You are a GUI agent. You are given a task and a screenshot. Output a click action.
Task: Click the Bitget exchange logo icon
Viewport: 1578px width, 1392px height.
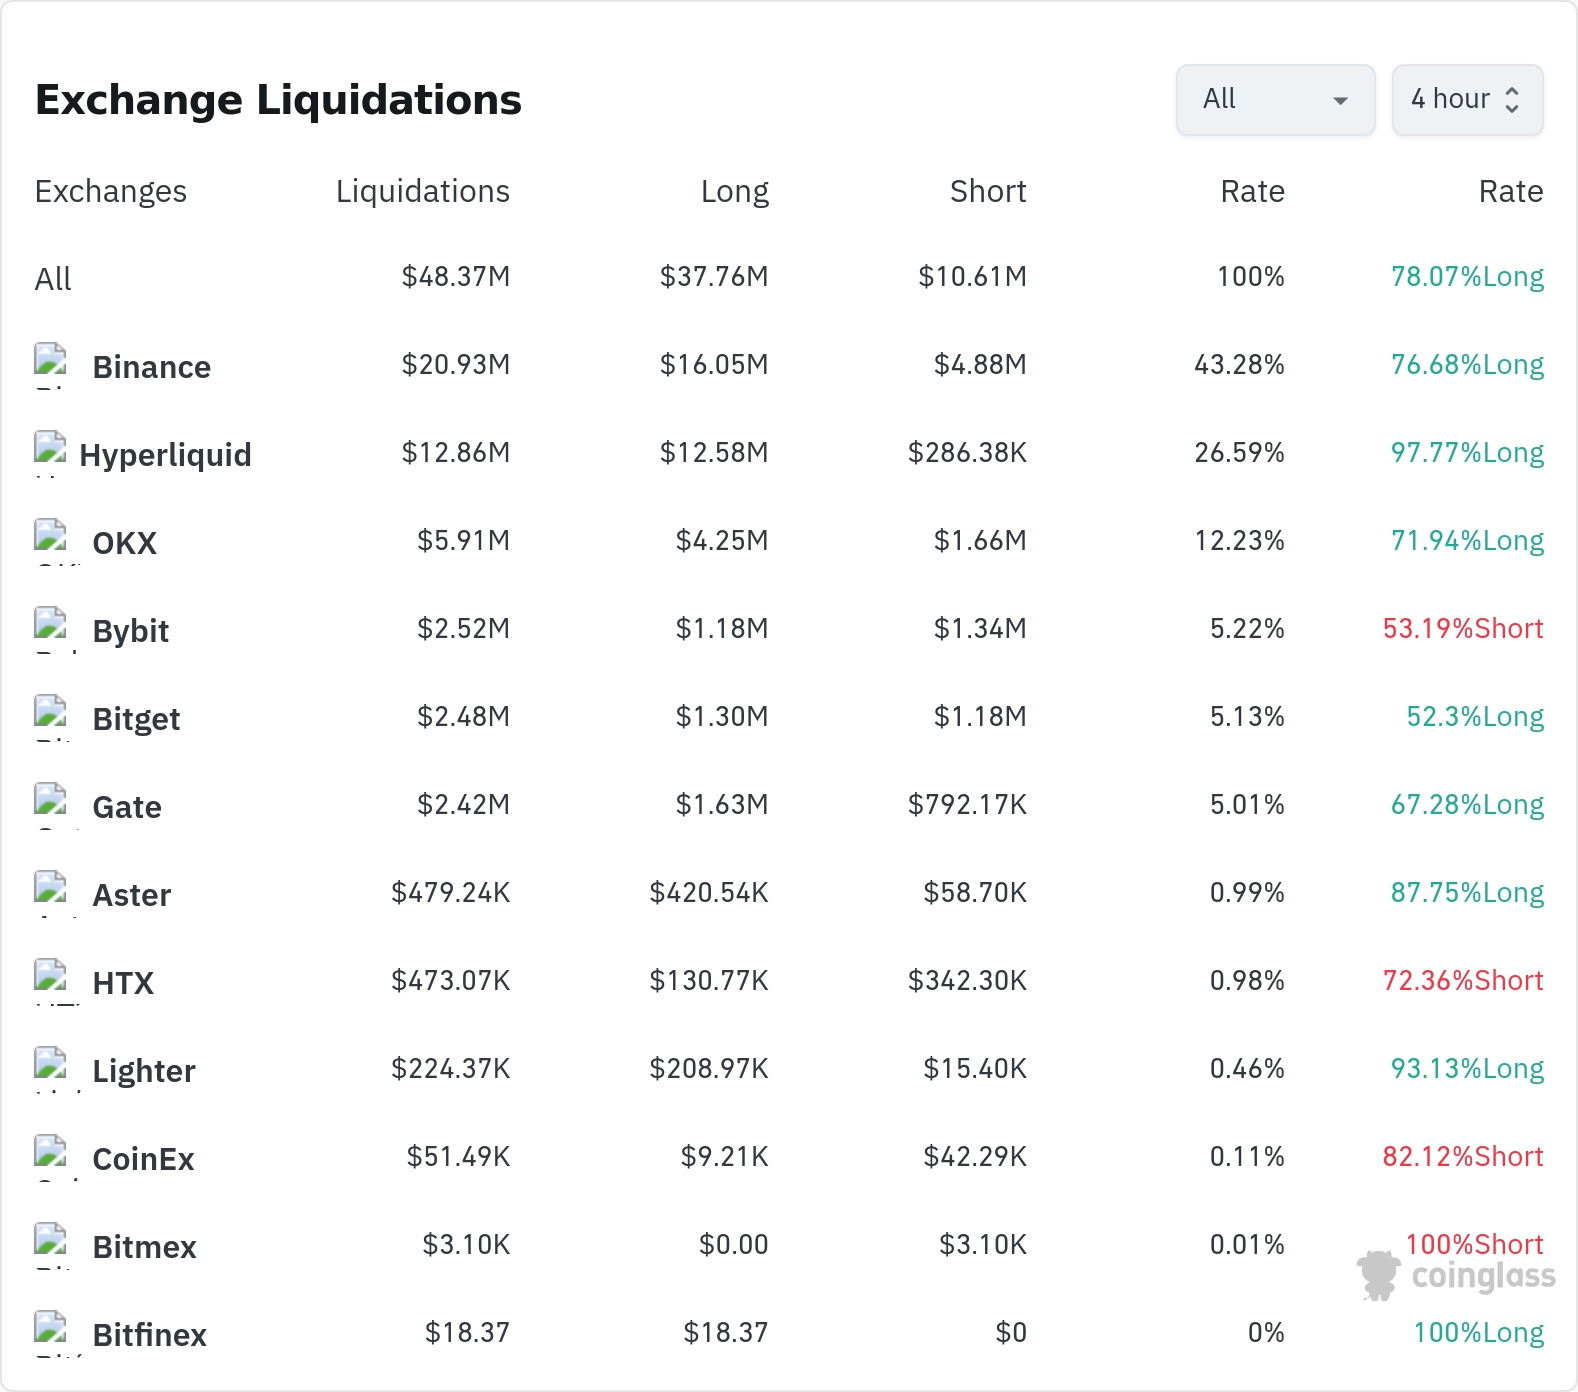point(51,717)
